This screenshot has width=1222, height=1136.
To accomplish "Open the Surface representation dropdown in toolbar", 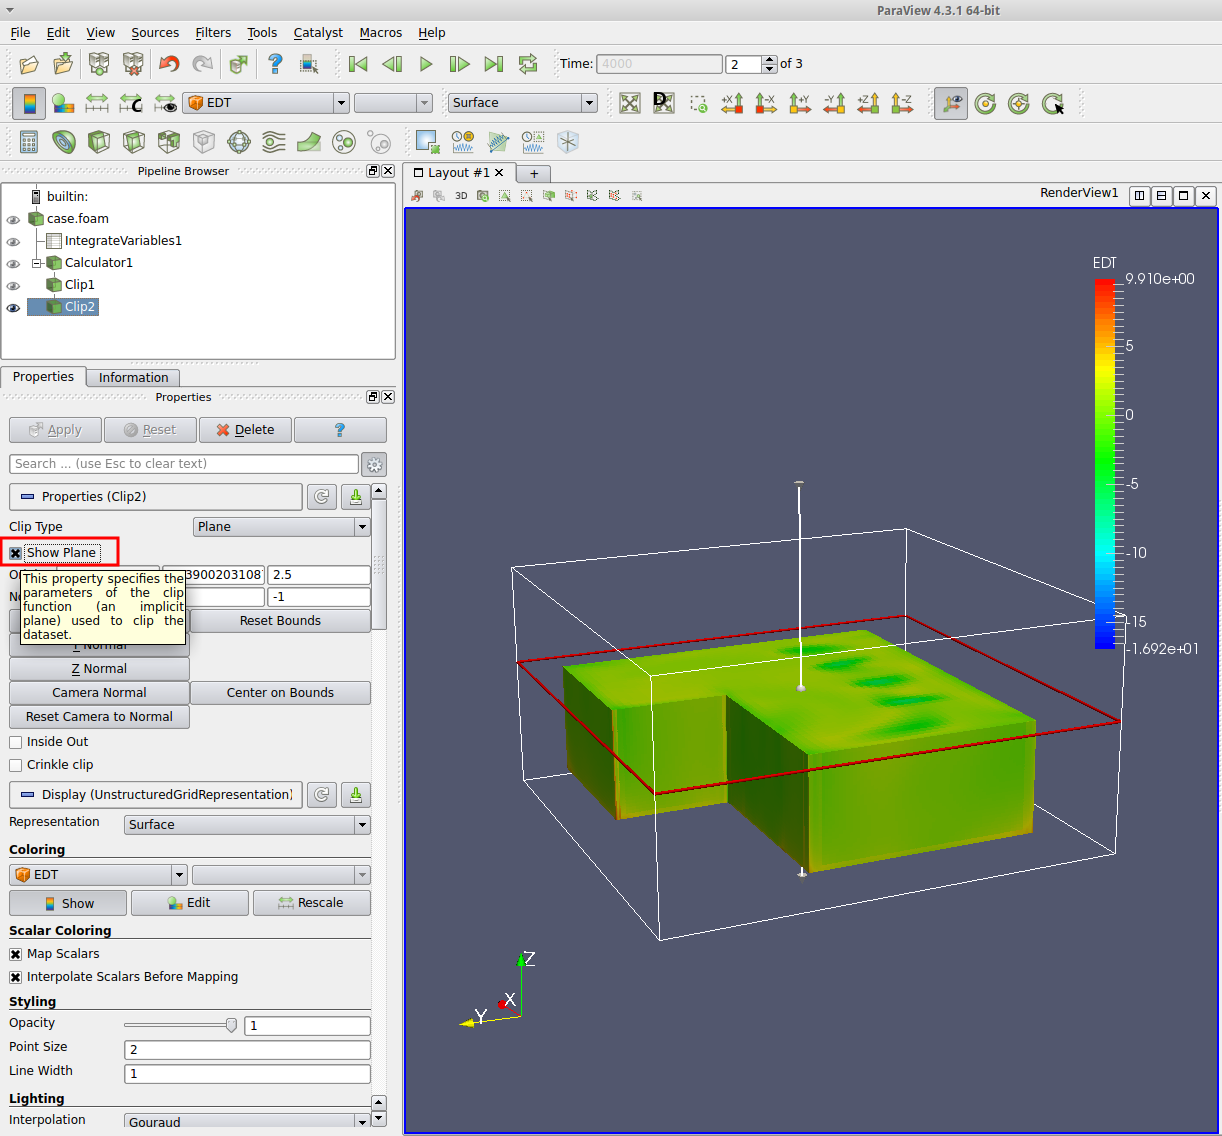I will [522, 103].
